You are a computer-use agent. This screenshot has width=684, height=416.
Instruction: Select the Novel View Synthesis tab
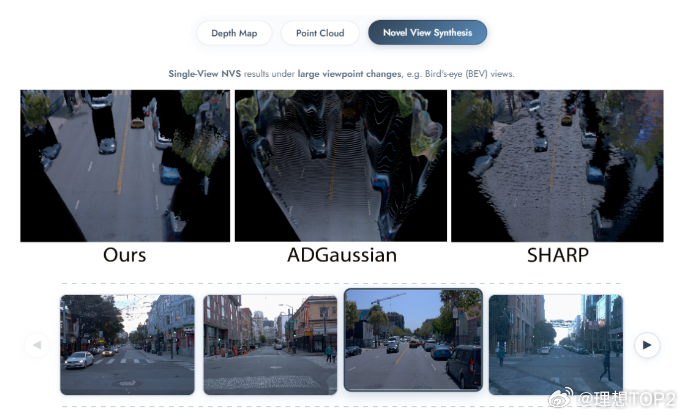427,33
